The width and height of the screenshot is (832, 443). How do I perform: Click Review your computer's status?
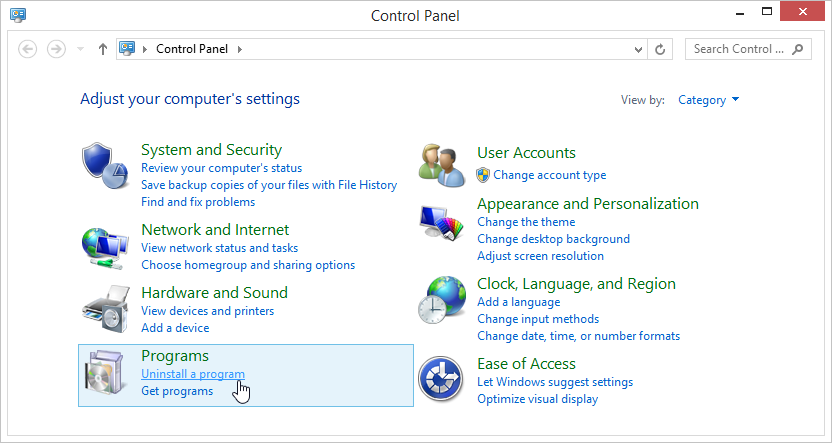pyautogui.click(x=221, y=168)
